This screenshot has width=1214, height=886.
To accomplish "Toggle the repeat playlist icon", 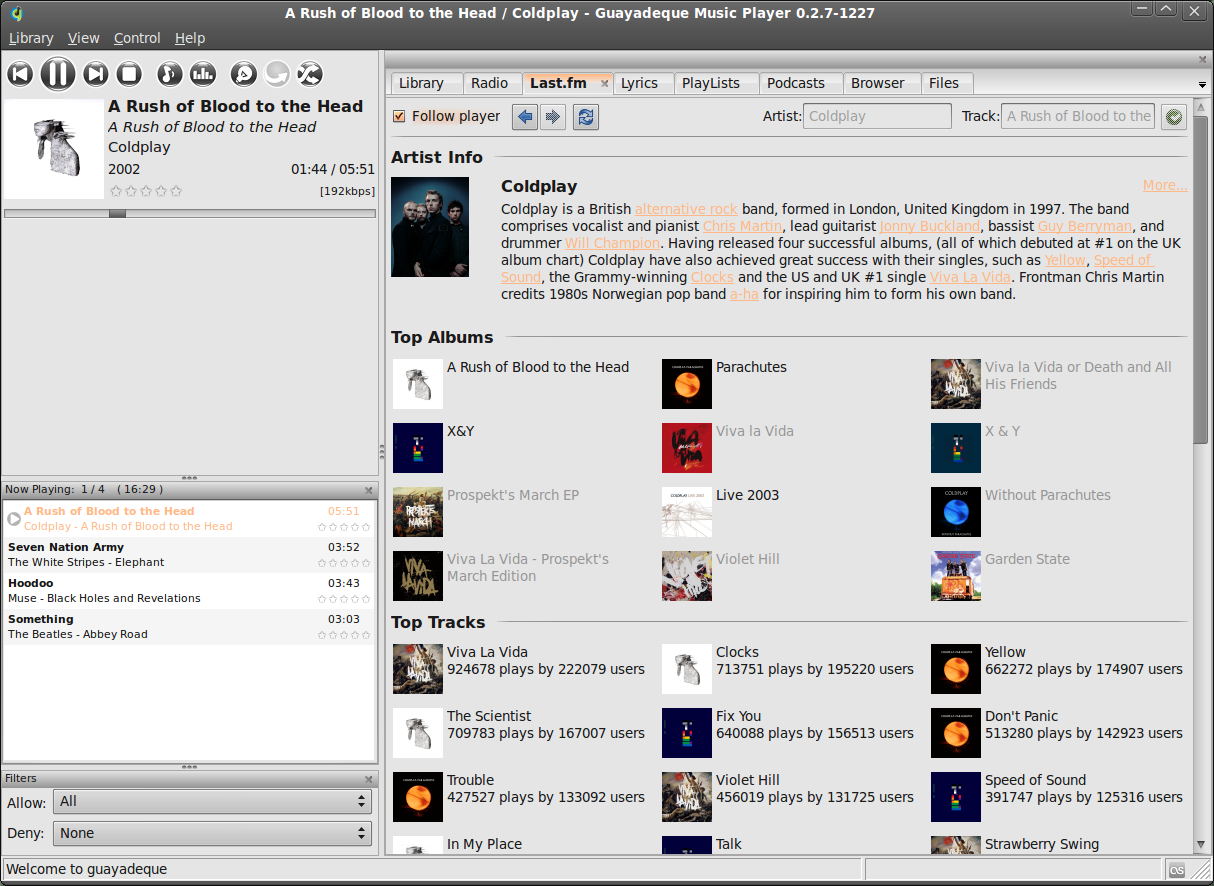I will 277,74.
